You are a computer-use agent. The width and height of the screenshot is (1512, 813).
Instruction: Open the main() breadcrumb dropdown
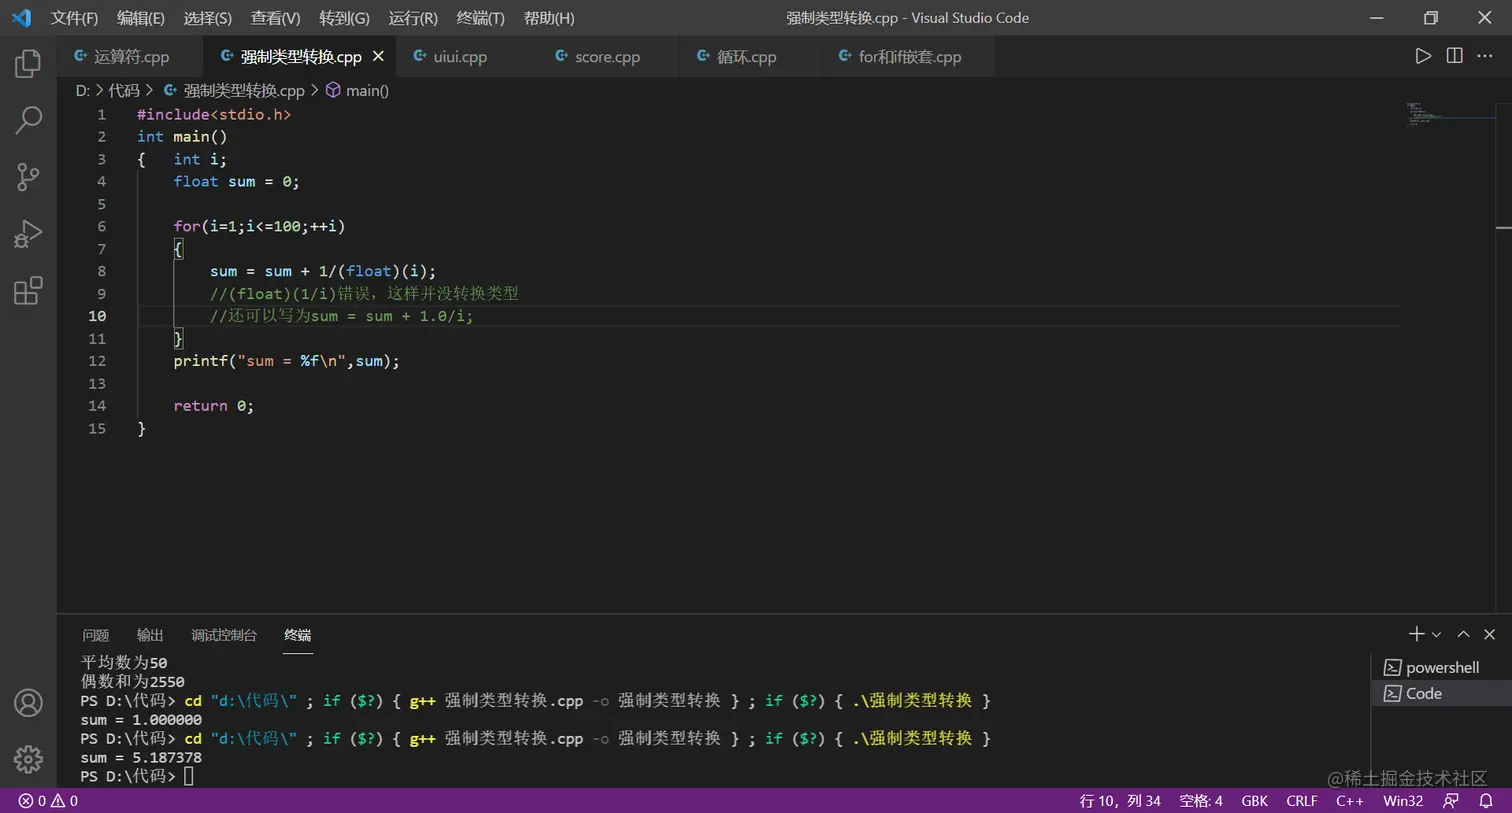pos(366,90)
